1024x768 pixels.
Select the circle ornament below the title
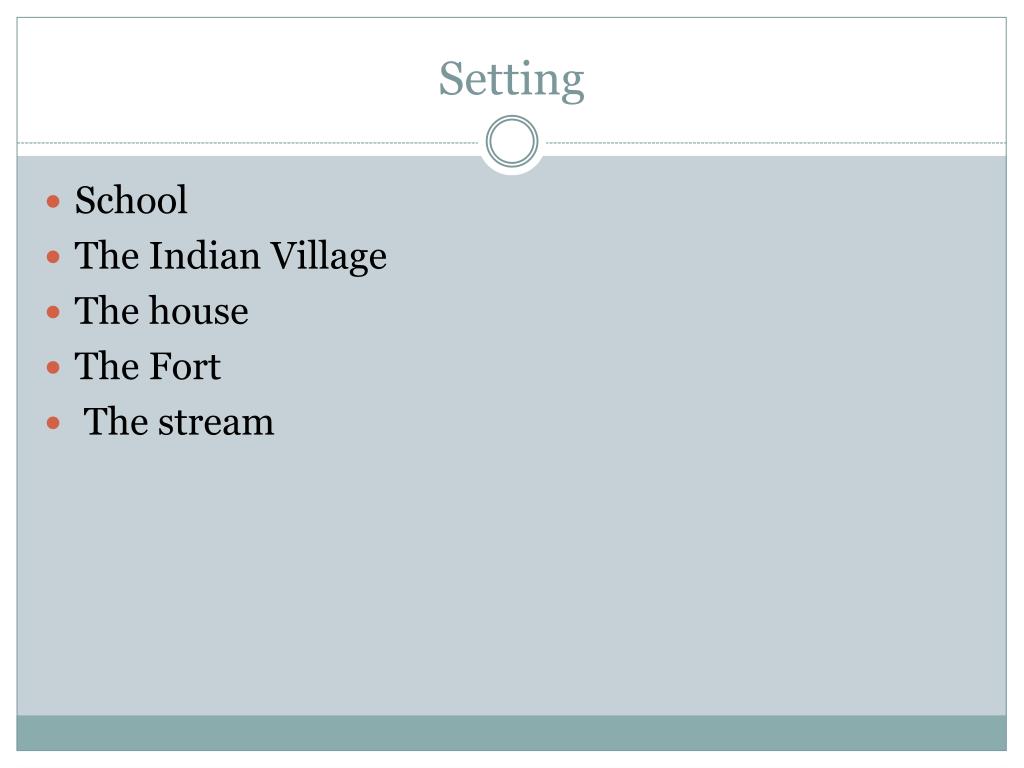click(512, 141)
